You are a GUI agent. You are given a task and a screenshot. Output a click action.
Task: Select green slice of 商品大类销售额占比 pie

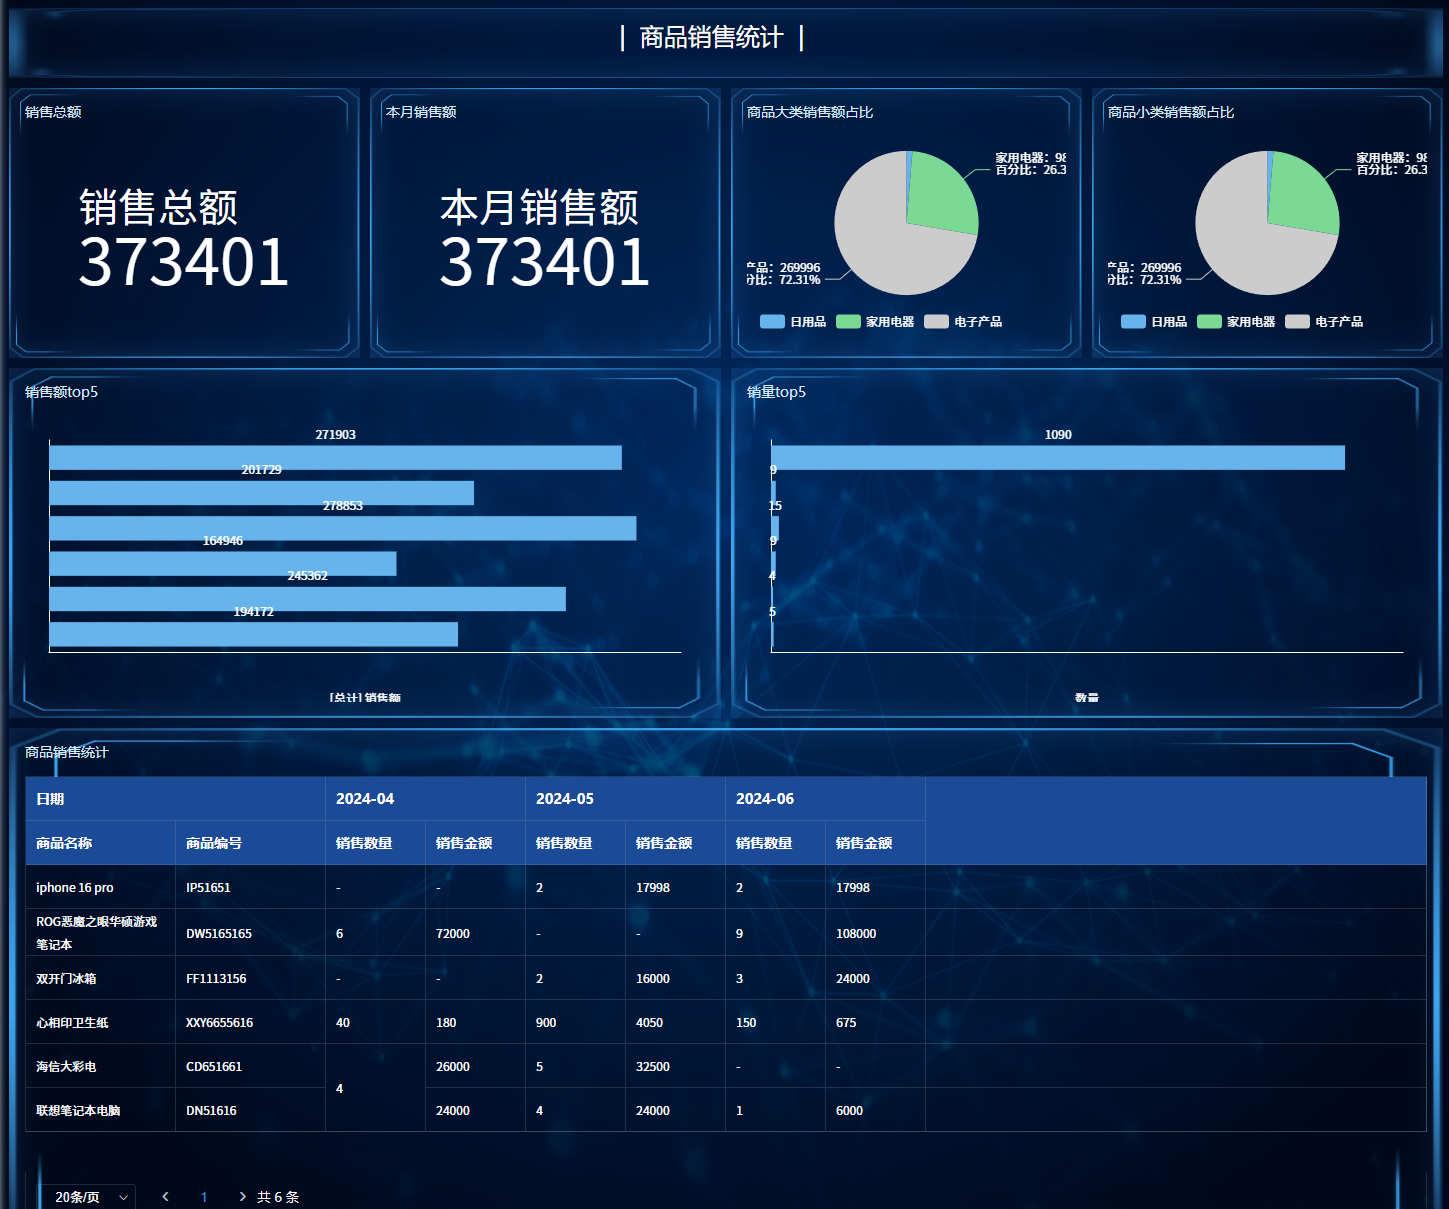tap(940, 192)
